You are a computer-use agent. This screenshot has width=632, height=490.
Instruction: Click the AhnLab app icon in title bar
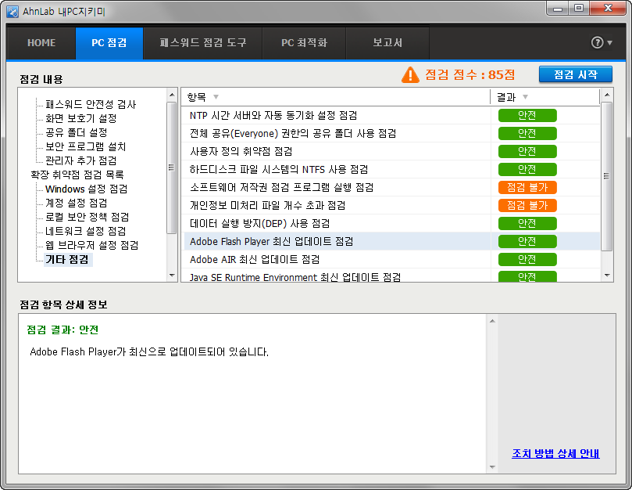point(12,11)
